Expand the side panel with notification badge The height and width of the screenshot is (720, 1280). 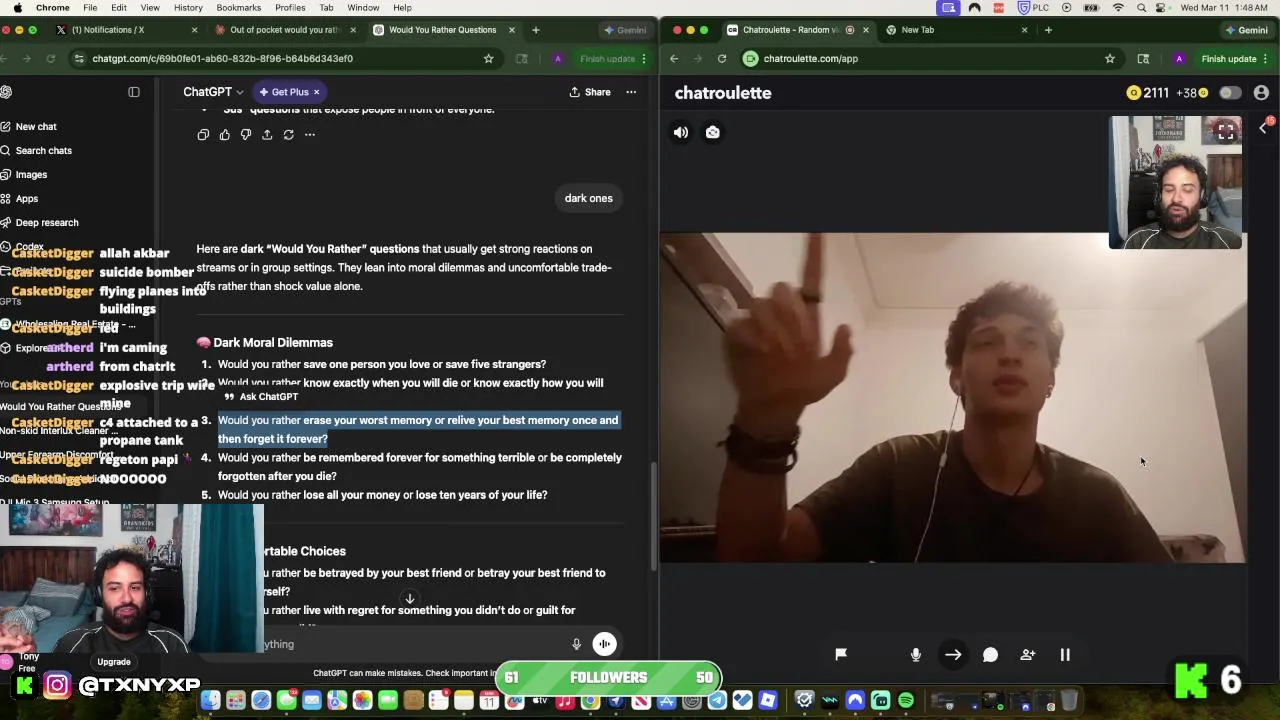[1264, 127]
